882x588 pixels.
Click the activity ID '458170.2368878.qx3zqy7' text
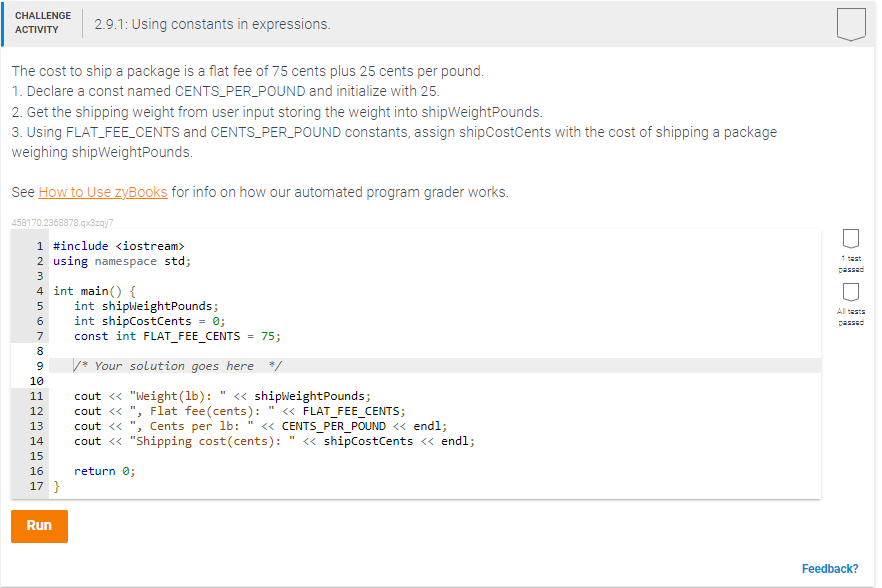pos(62,222)
